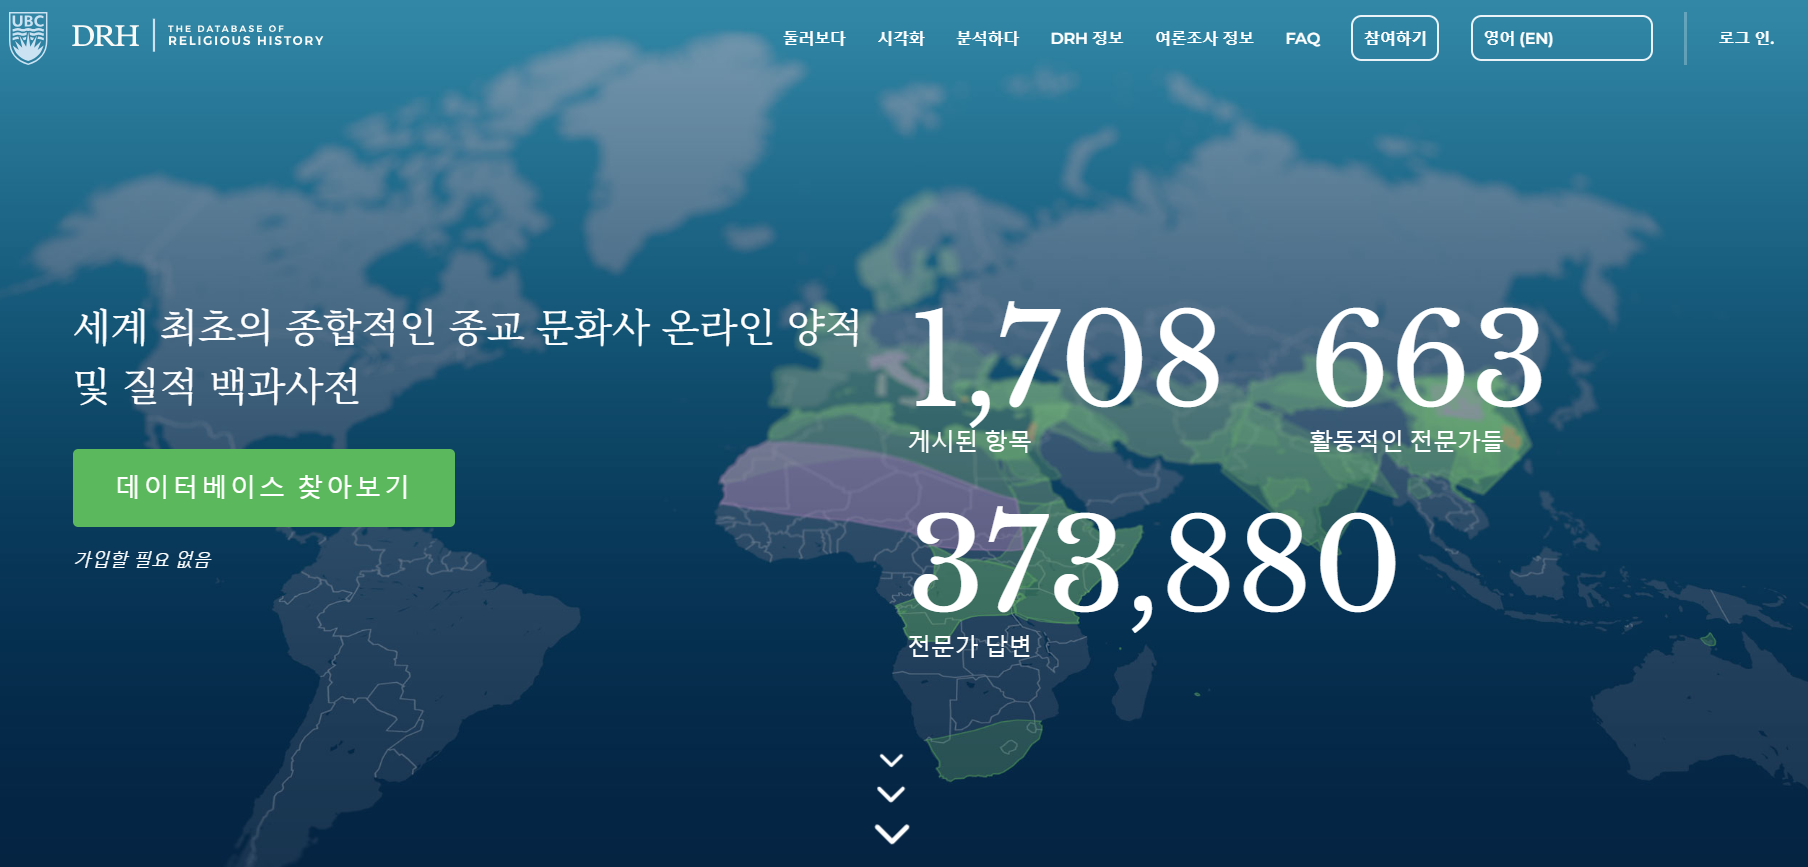
Task: Click the 가입할 필요 없음 note
Action: [143, 559]
